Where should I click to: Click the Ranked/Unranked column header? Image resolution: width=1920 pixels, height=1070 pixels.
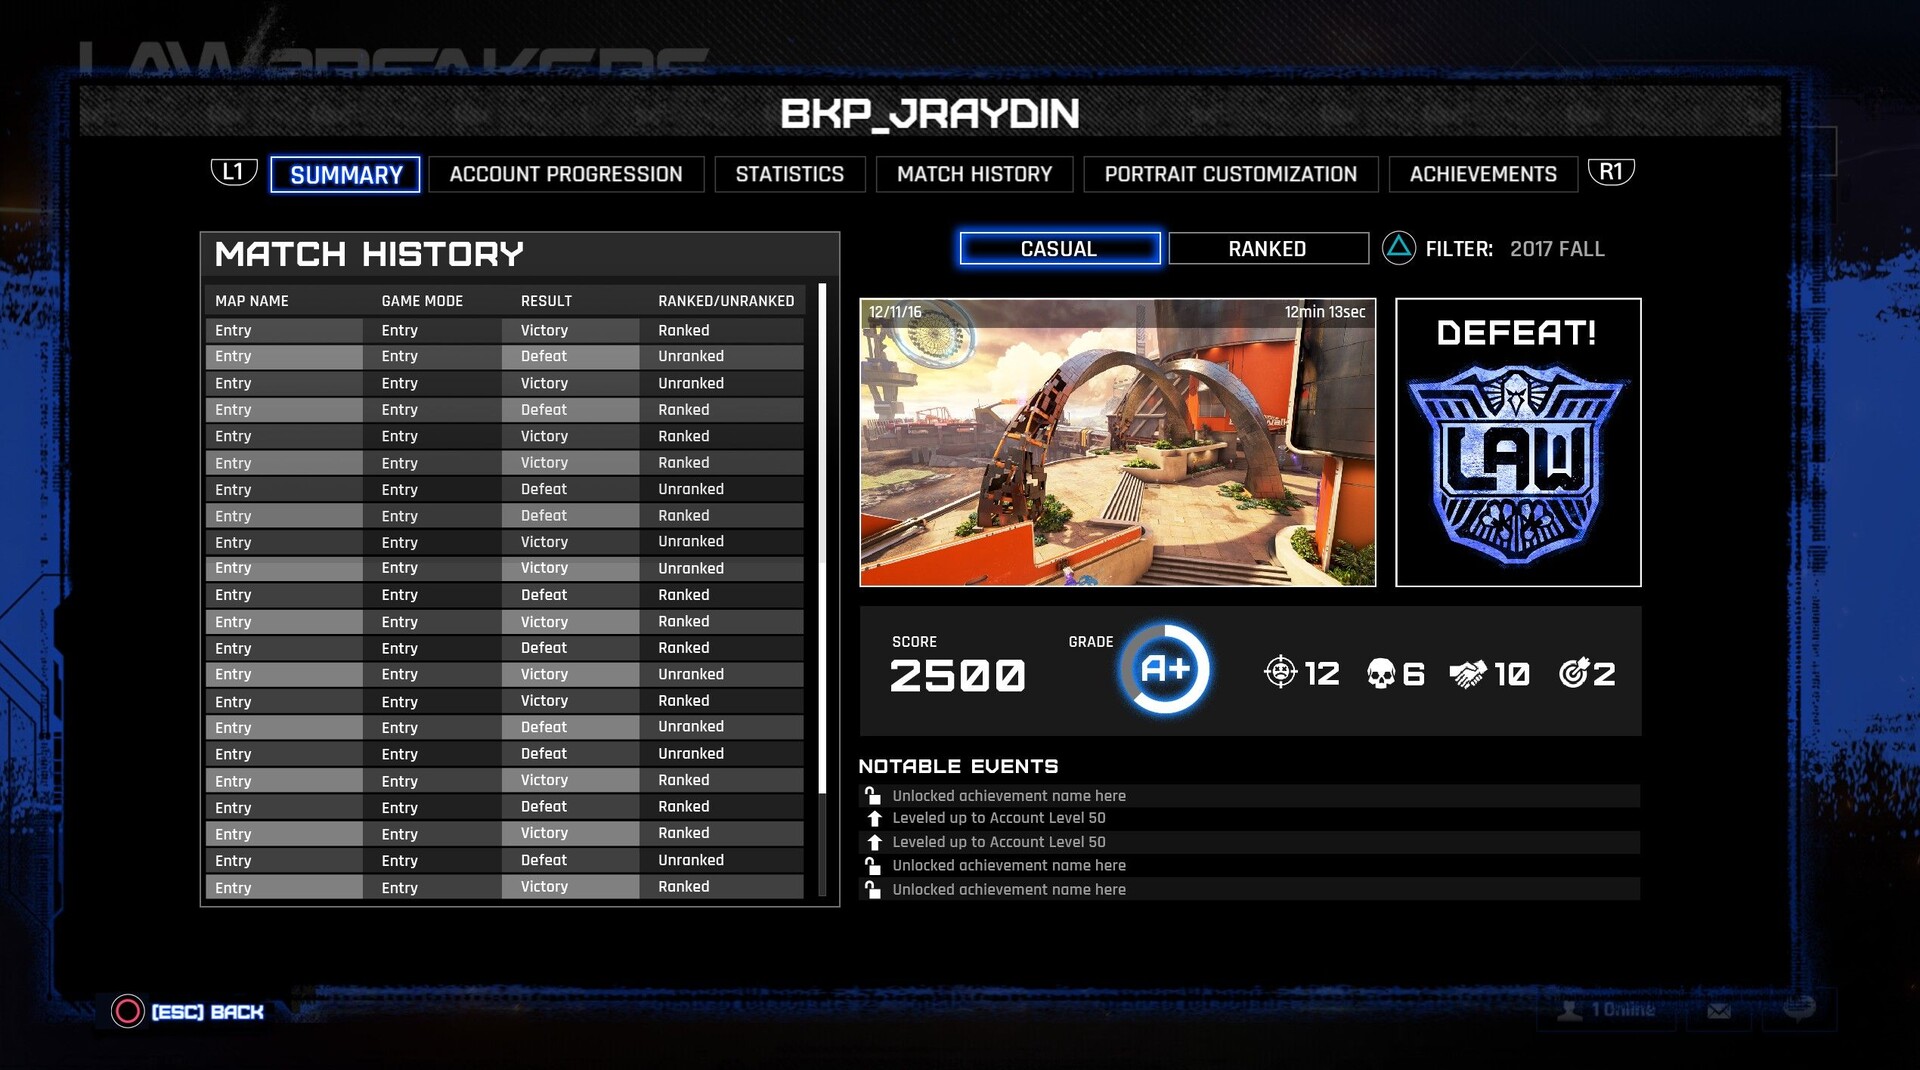(726, 301)
